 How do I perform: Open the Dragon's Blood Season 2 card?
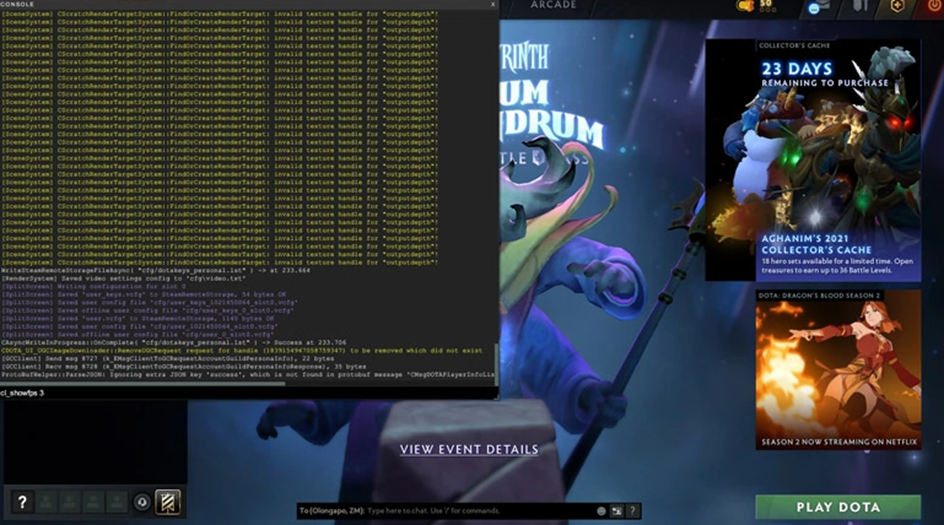click(x=838, y=370)
